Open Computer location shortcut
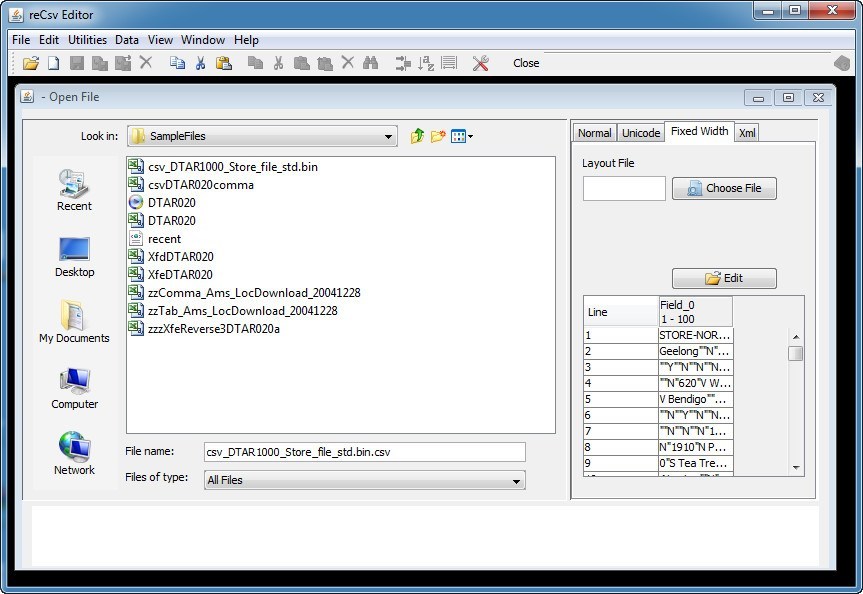 [74, 389]
